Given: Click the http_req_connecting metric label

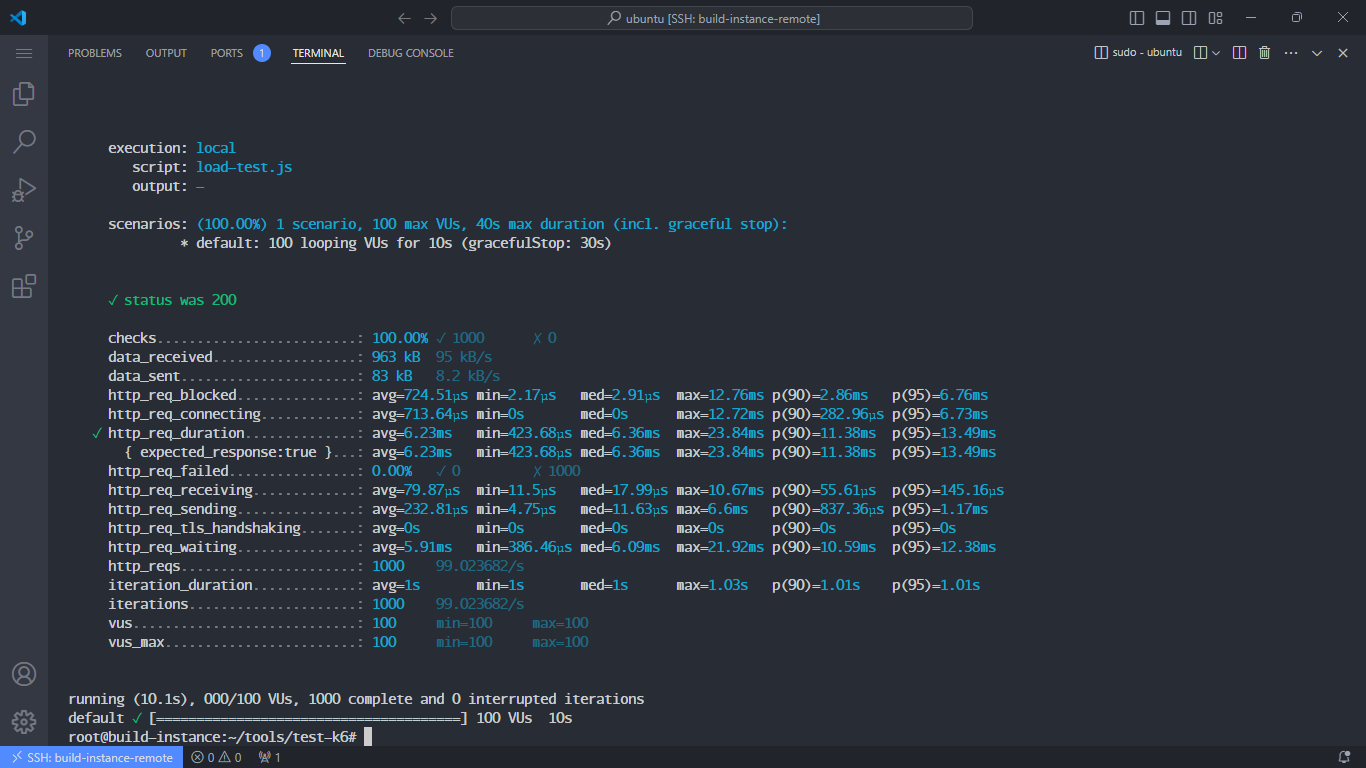Looking at the screenshot, I should [x=184, y=414].
